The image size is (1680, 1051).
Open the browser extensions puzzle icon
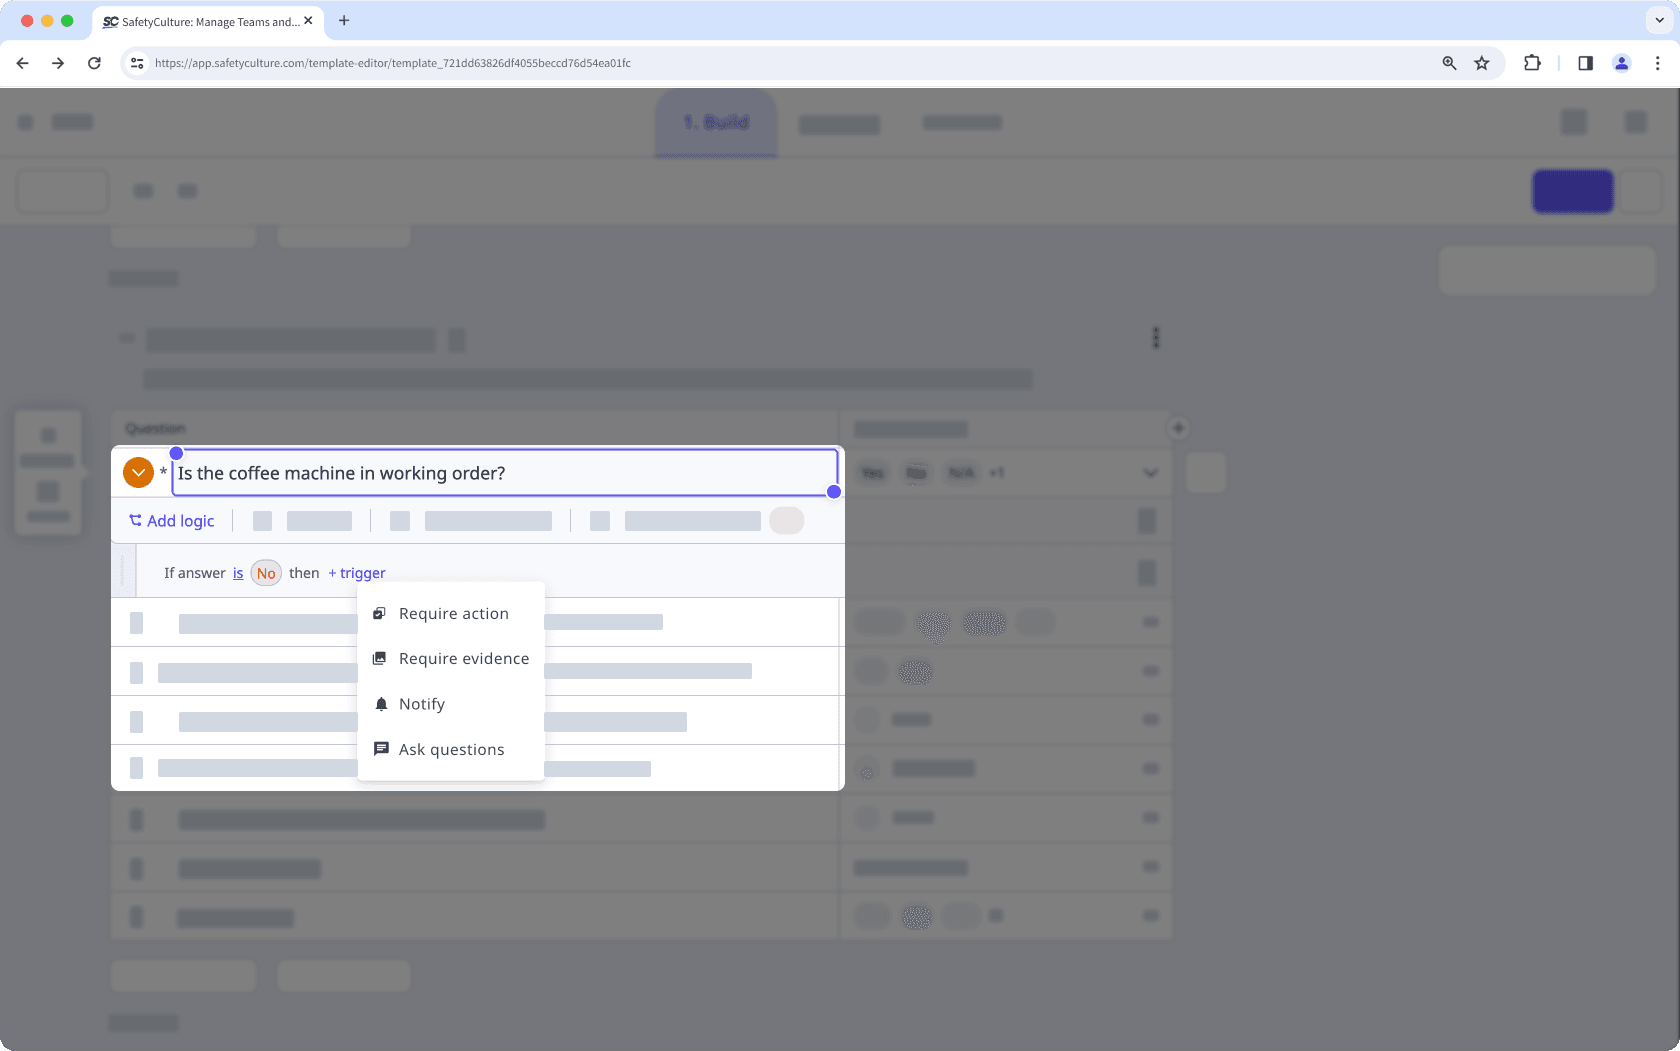[x=1532, y=62]
